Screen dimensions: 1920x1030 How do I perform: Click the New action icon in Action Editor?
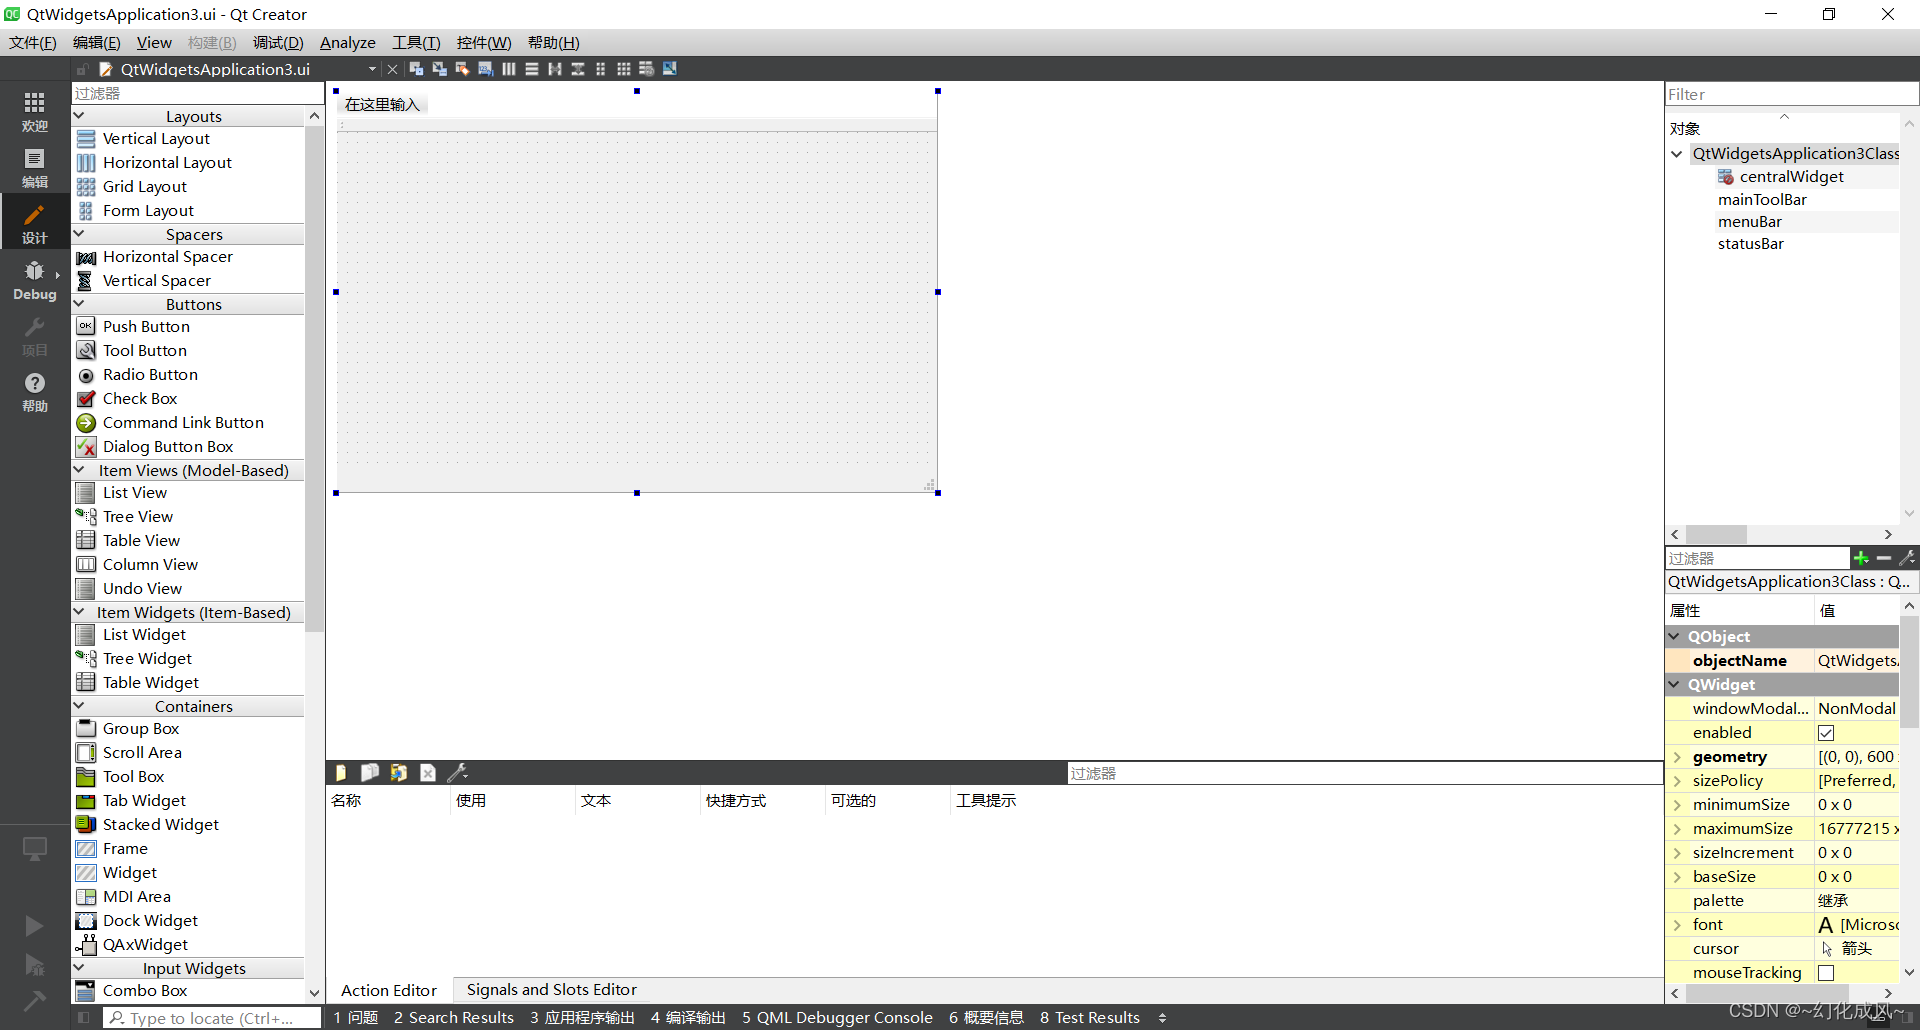[341, 772]
